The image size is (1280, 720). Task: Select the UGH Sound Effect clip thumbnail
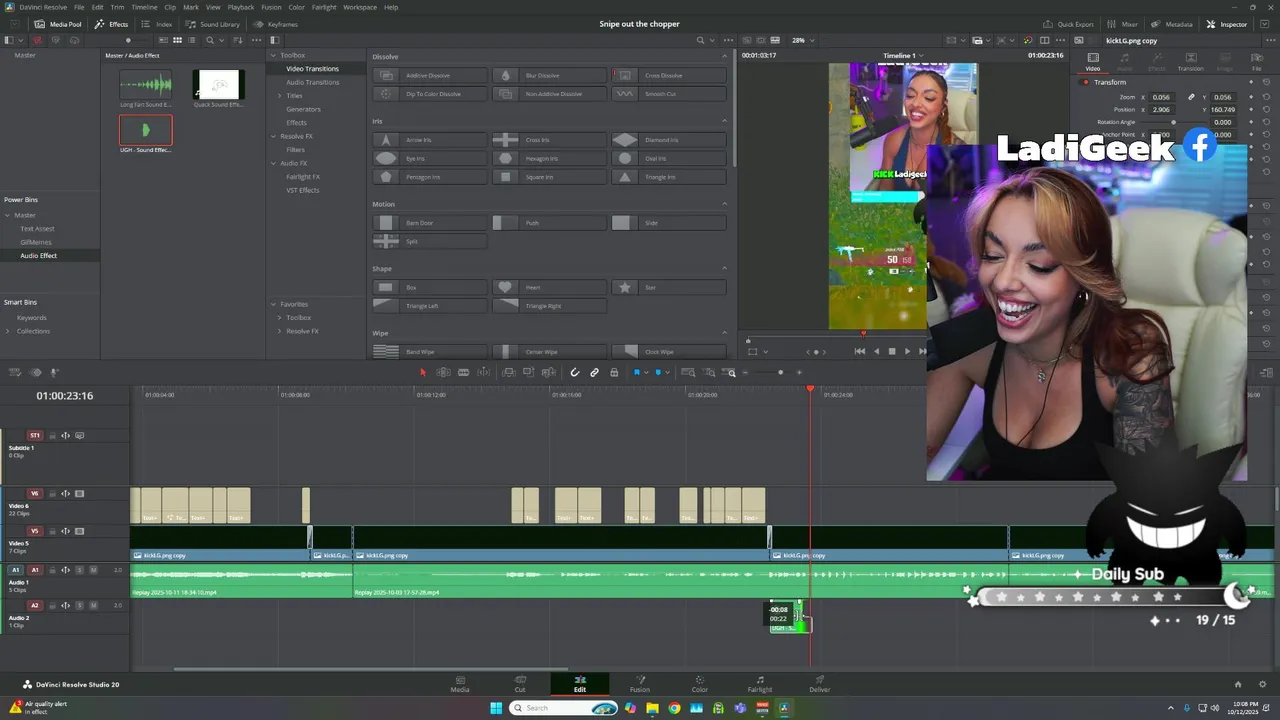pos(145,130)
